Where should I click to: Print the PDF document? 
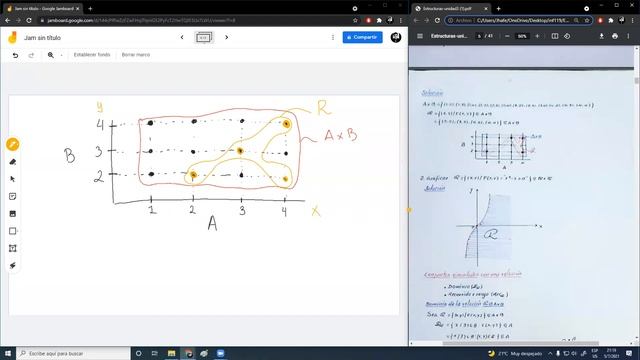click(615, 36)
